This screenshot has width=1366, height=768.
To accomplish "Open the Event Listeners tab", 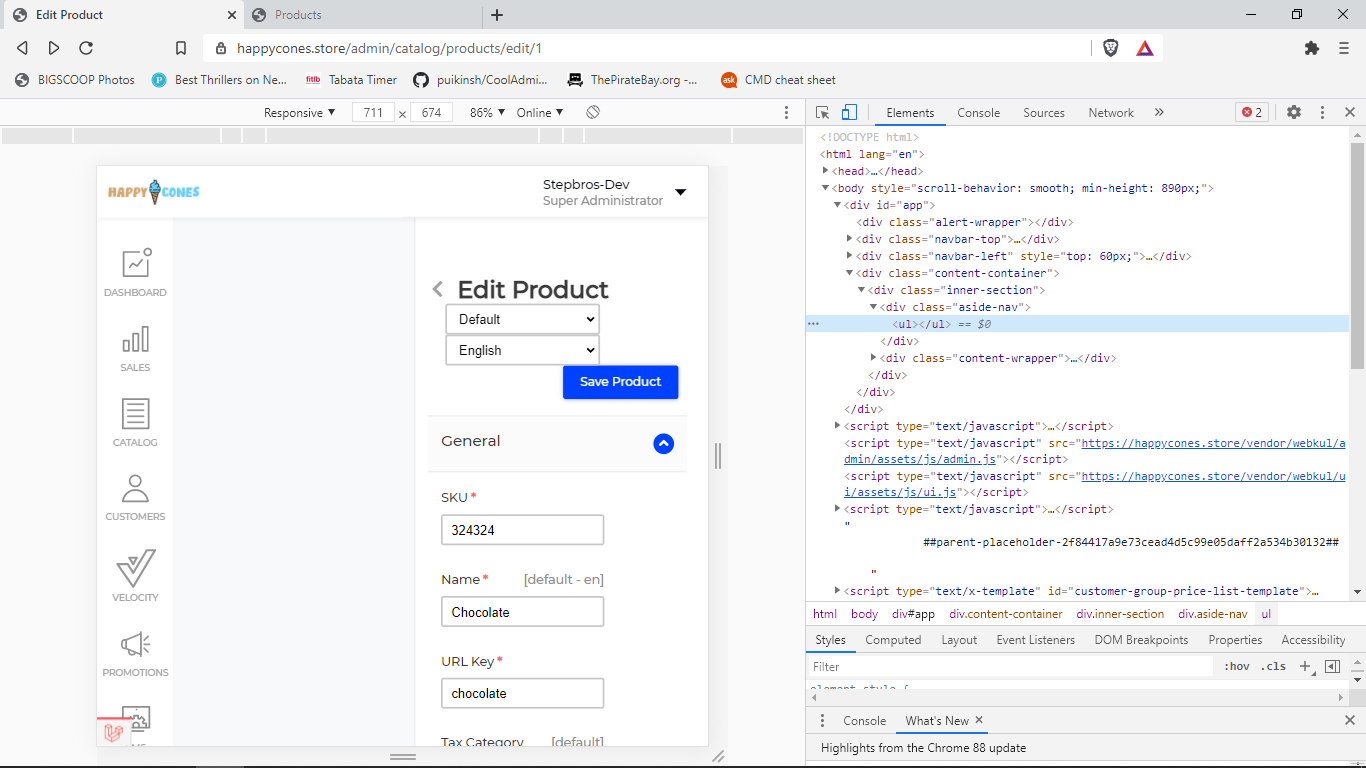I will [1035, 640].
